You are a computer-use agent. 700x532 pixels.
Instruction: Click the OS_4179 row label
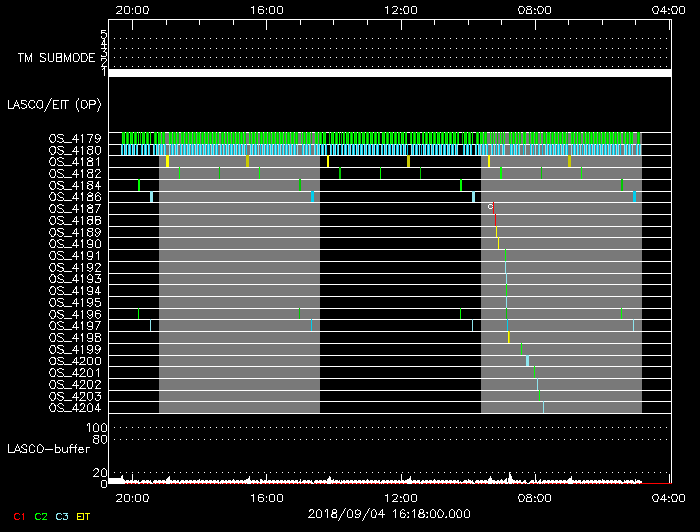(x=75, y=139)
